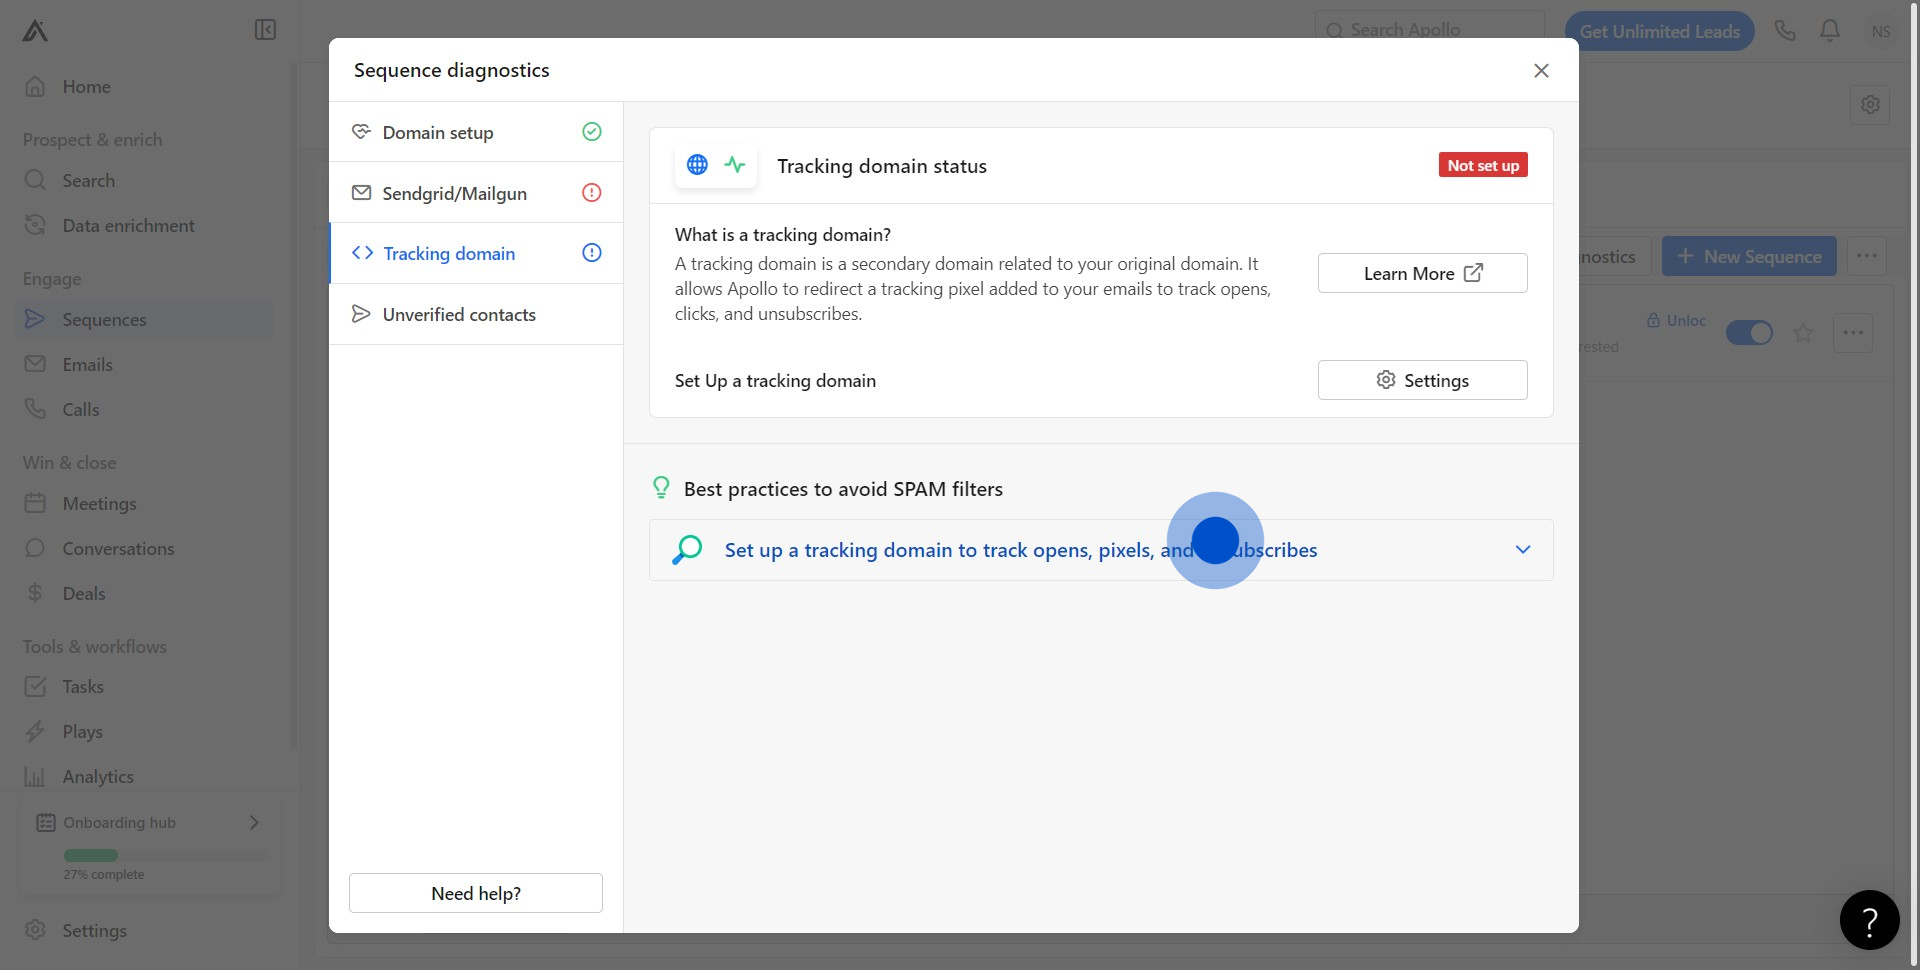Click the onboarding progress bar
Image resolution: width=1920 pixels, height=970 pixels.
click(165, 855)
